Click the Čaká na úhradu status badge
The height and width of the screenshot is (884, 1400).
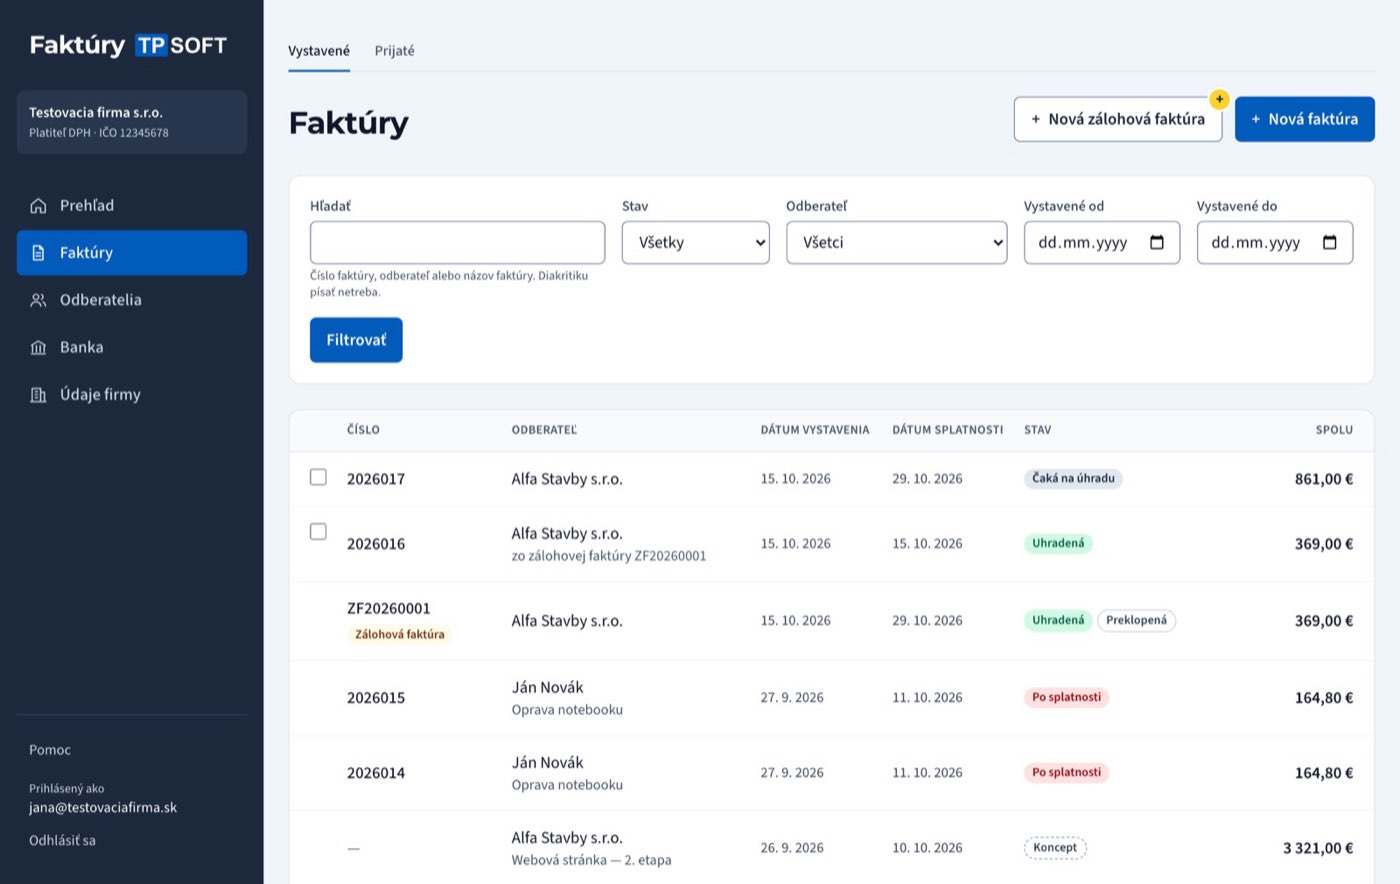pyautogui.click(x=1073, y=479)
